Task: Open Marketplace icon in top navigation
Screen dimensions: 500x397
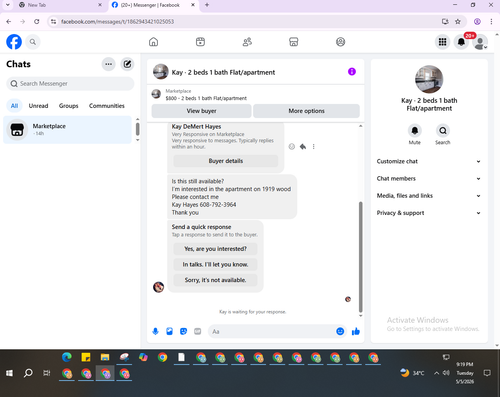Action: click(294, 42)
